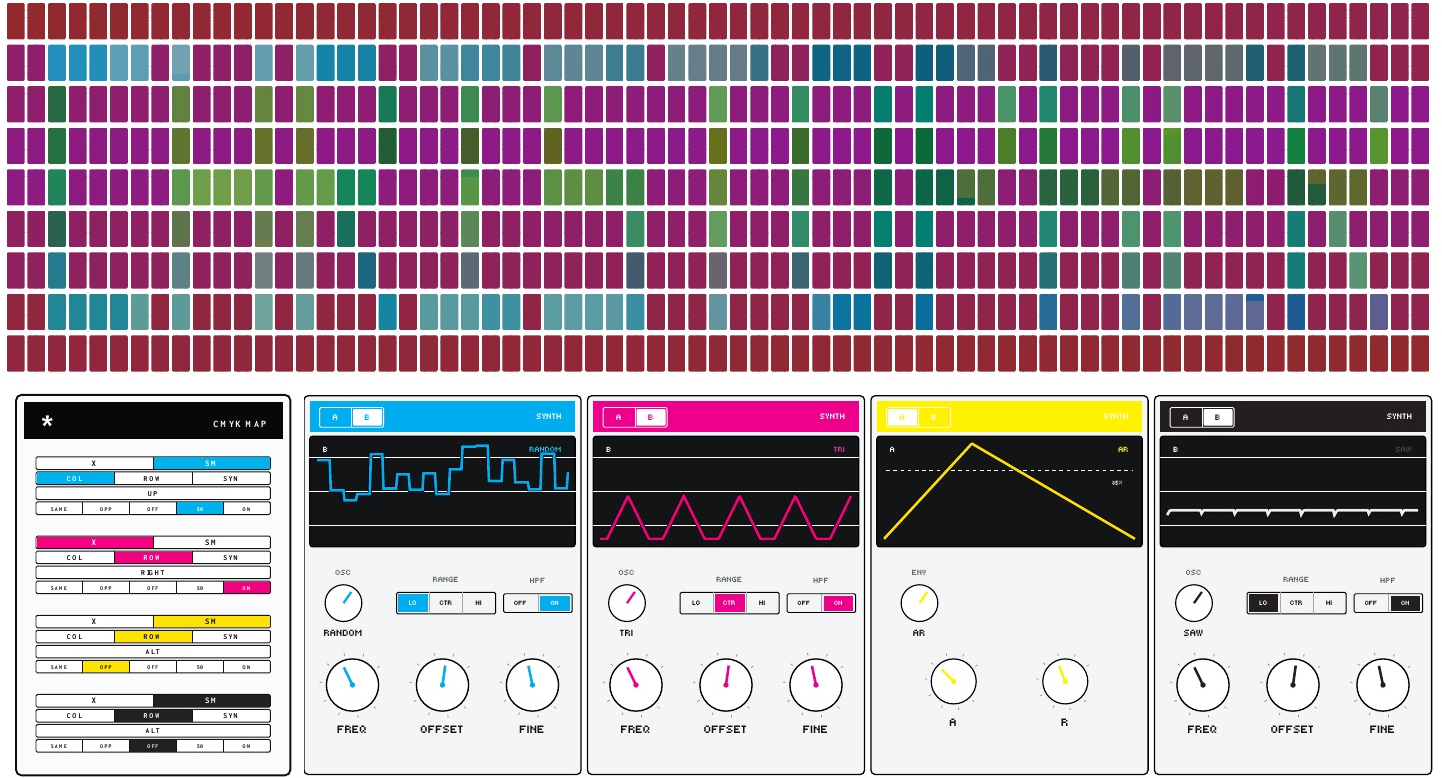This screenshot has height=778, width=1442.
Task: Click the yellow synth A attack knob
Action: pyautogui.click(x=952, y=680)
